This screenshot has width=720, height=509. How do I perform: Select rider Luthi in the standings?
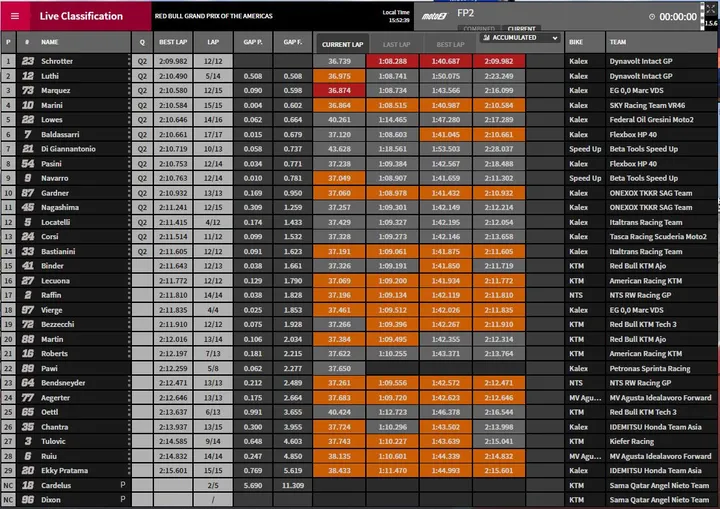(50, 76)
